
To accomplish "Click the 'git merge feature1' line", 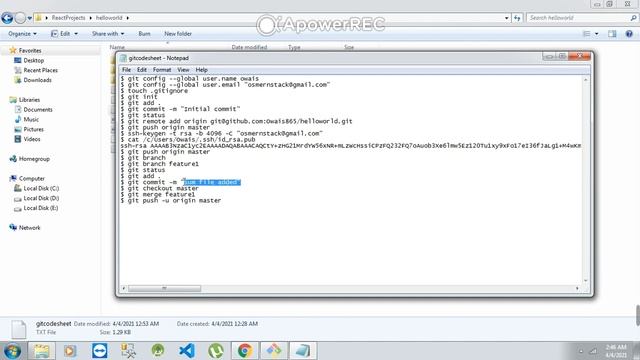I will (x=158, y=194).
